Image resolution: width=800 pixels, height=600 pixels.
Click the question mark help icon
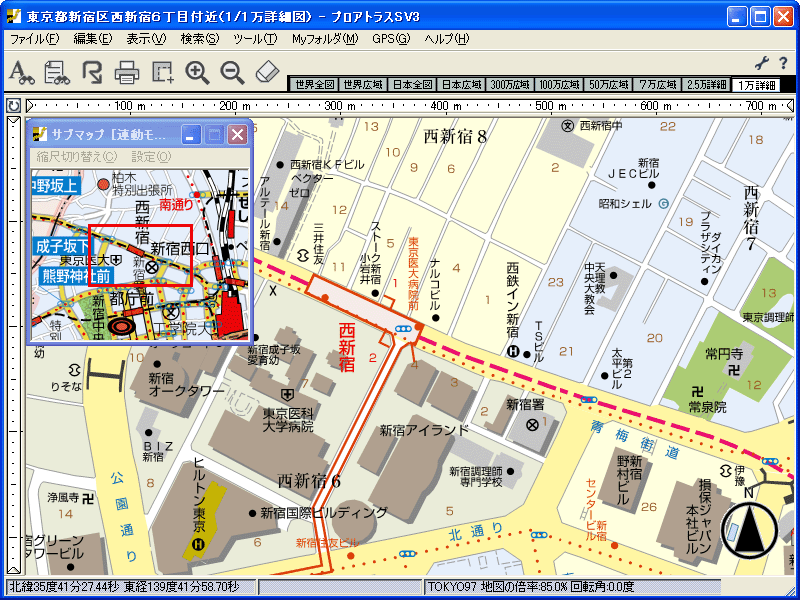[x=783, y=63]
